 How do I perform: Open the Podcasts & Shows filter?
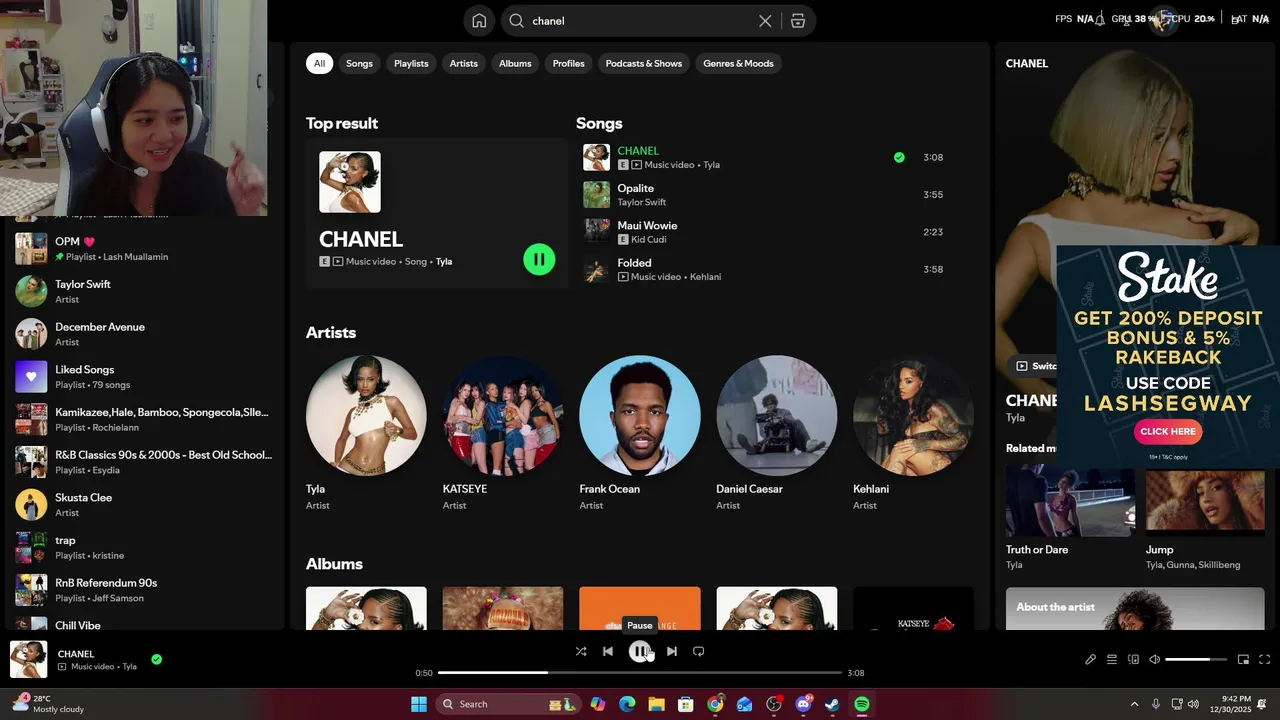644,63
